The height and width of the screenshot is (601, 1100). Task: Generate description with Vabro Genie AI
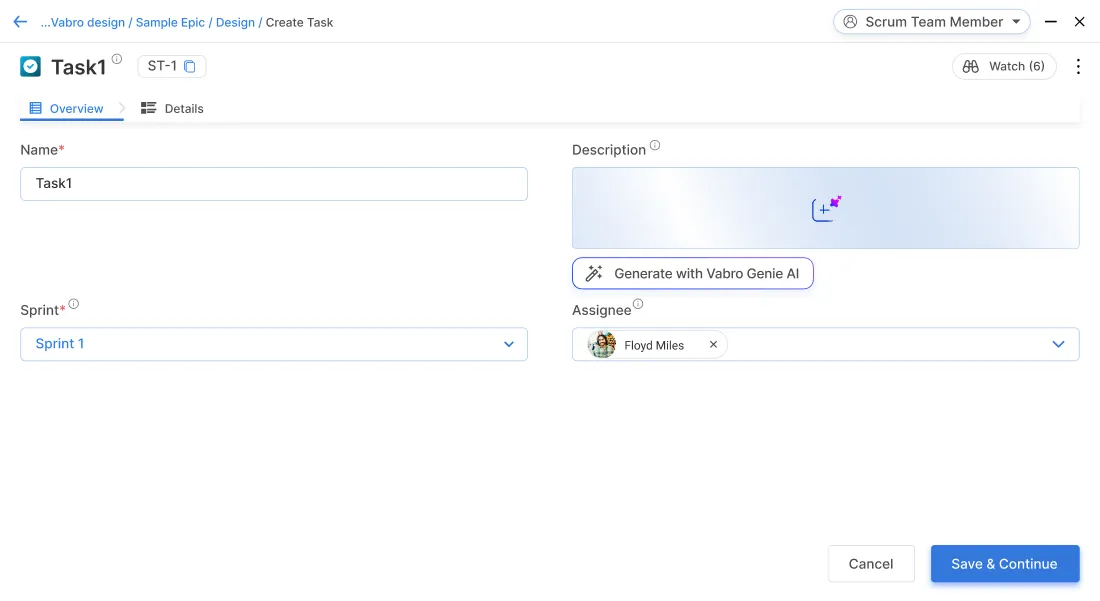point(692,273)
